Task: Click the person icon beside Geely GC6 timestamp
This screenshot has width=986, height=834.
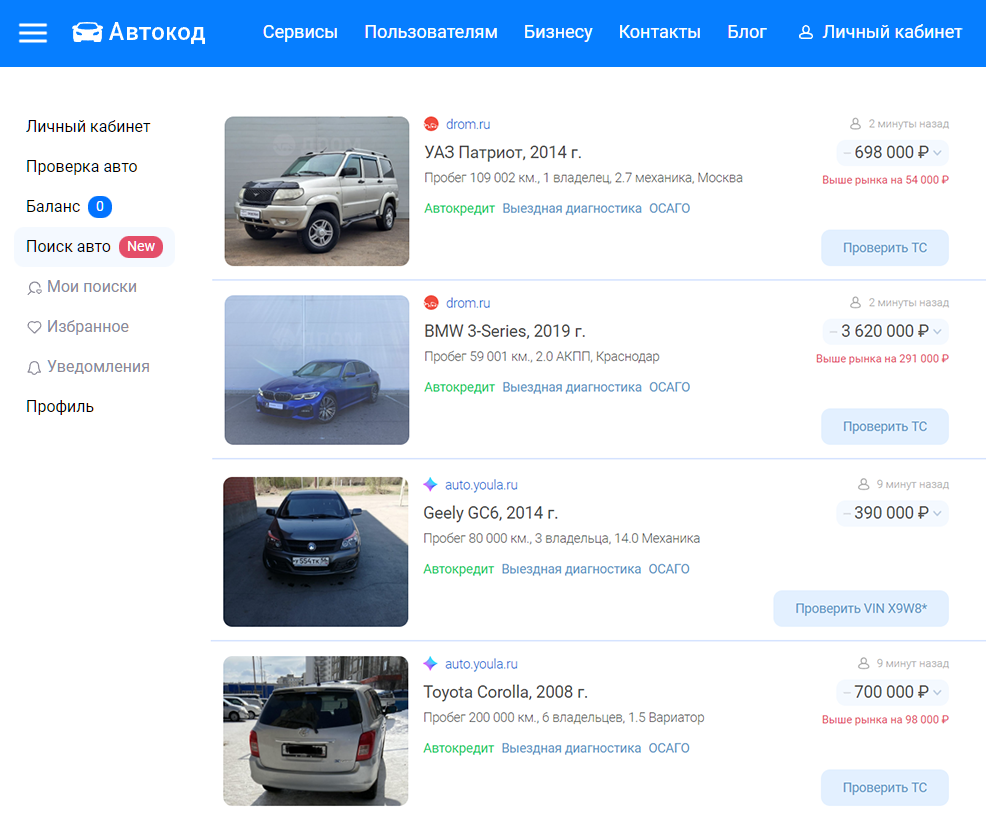Action: coord(863,484)
